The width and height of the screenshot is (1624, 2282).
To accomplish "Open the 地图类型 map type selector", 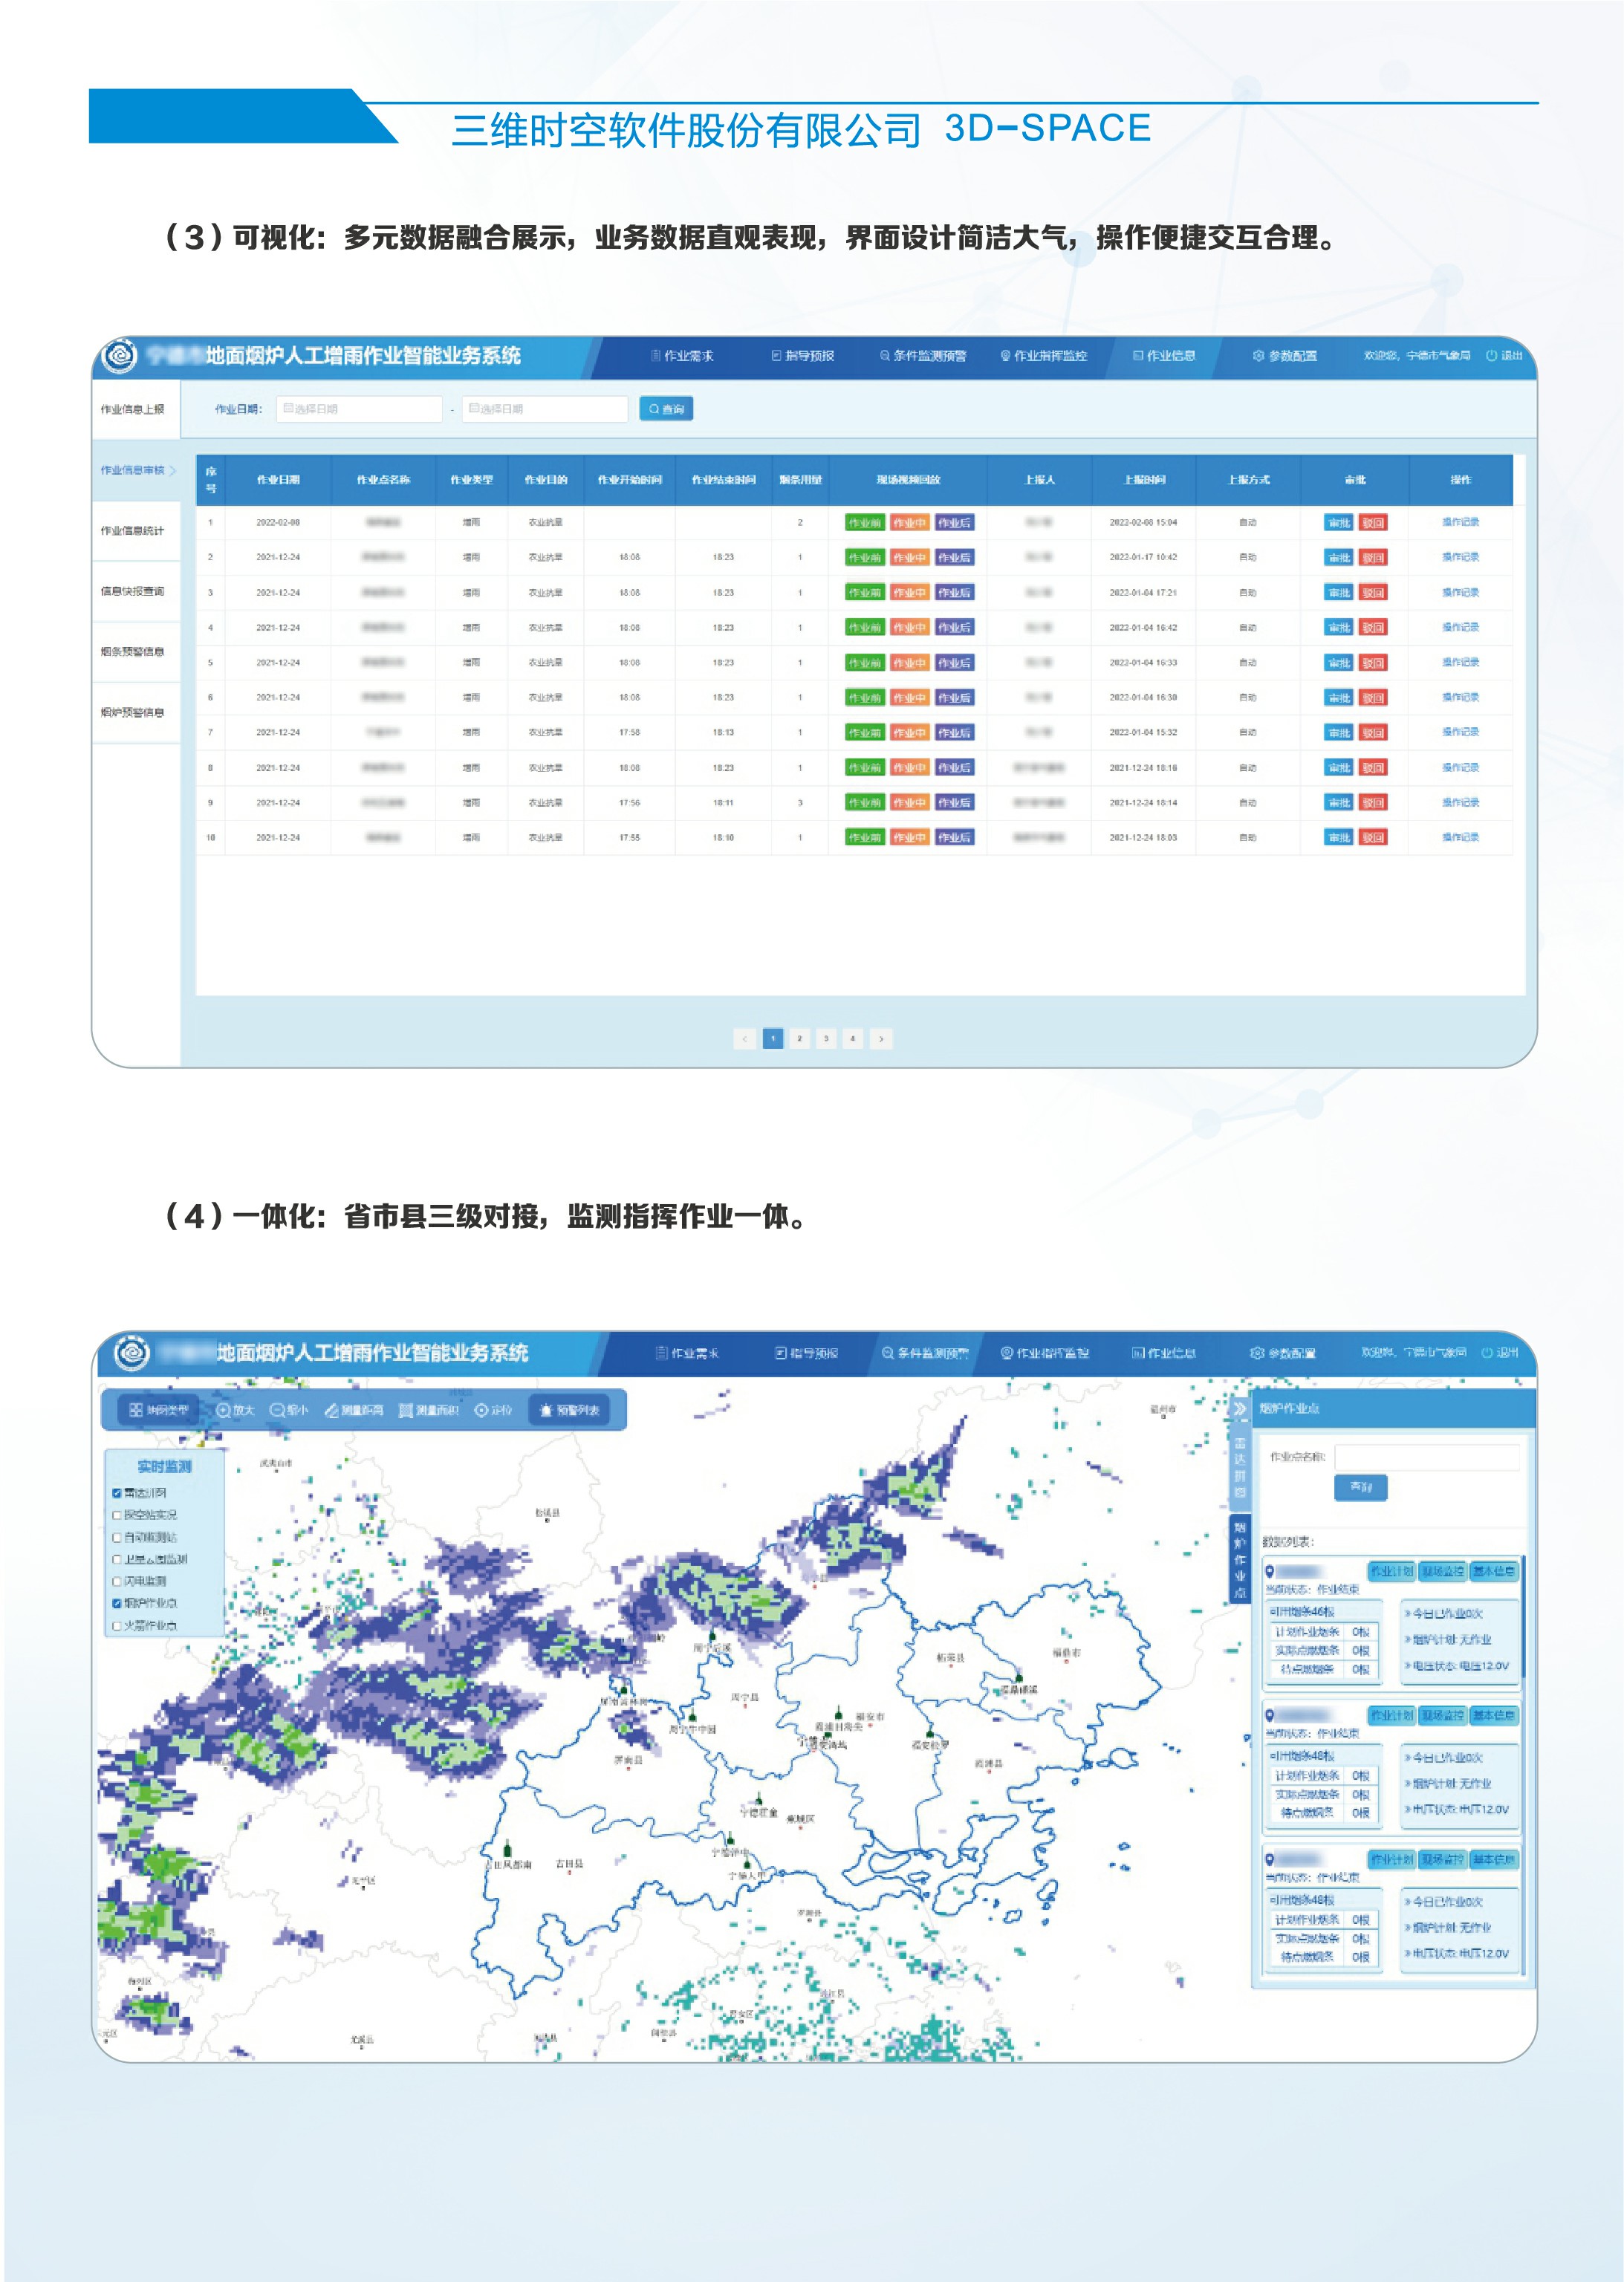I will [x=158, y=1410].
